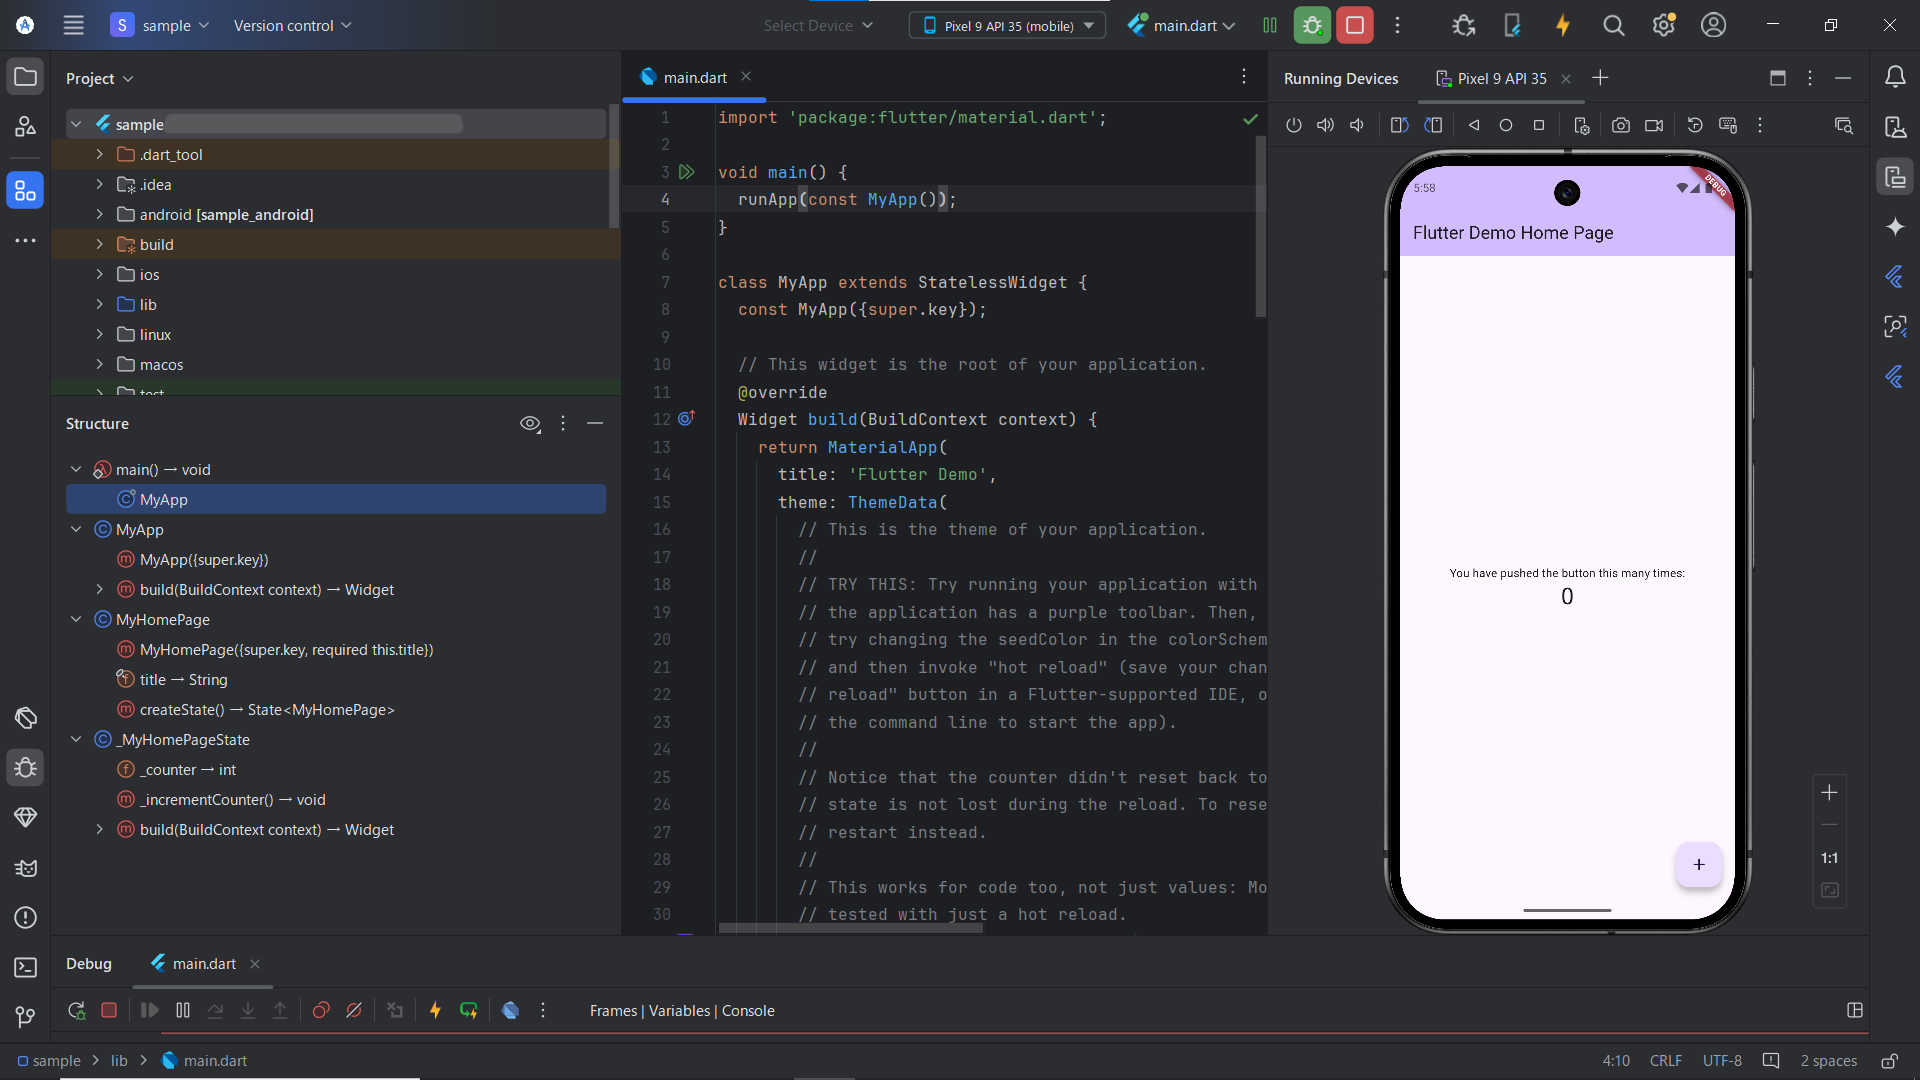Click the emulator power button icon
The width and height of the screenshot is (1920, 1080).
pyautogui.click(x=1293, y=125)
